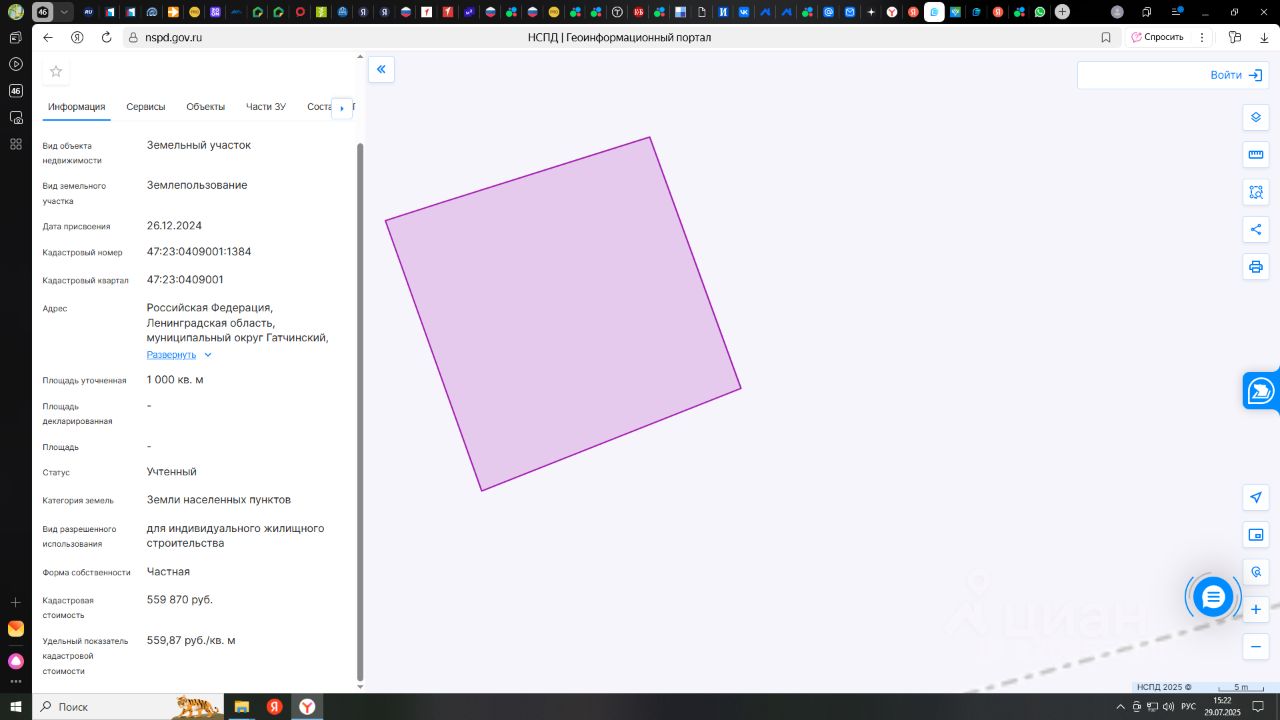This screenshot has height=720, width=1280.
Task: Zoom out with the minus button
Action: click(1256, 646)
